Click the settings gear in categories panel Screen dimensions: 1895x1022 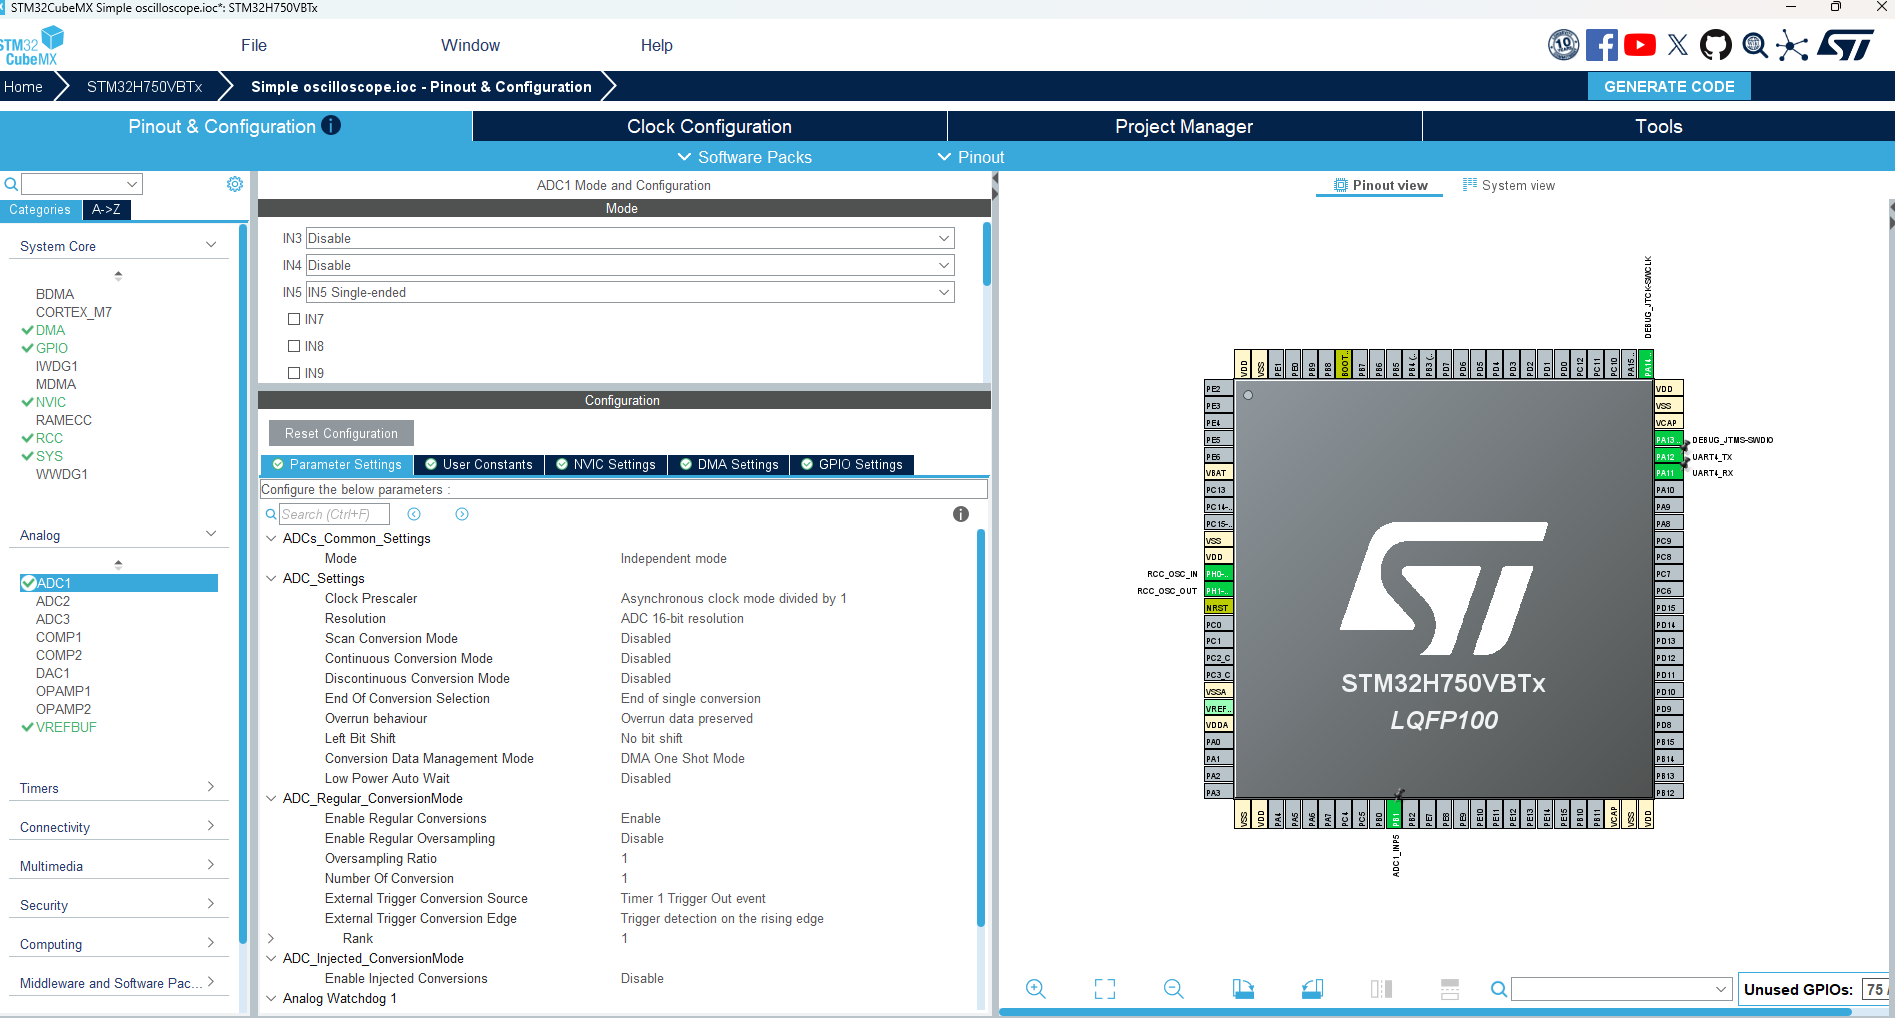click(x=235, y=184)
